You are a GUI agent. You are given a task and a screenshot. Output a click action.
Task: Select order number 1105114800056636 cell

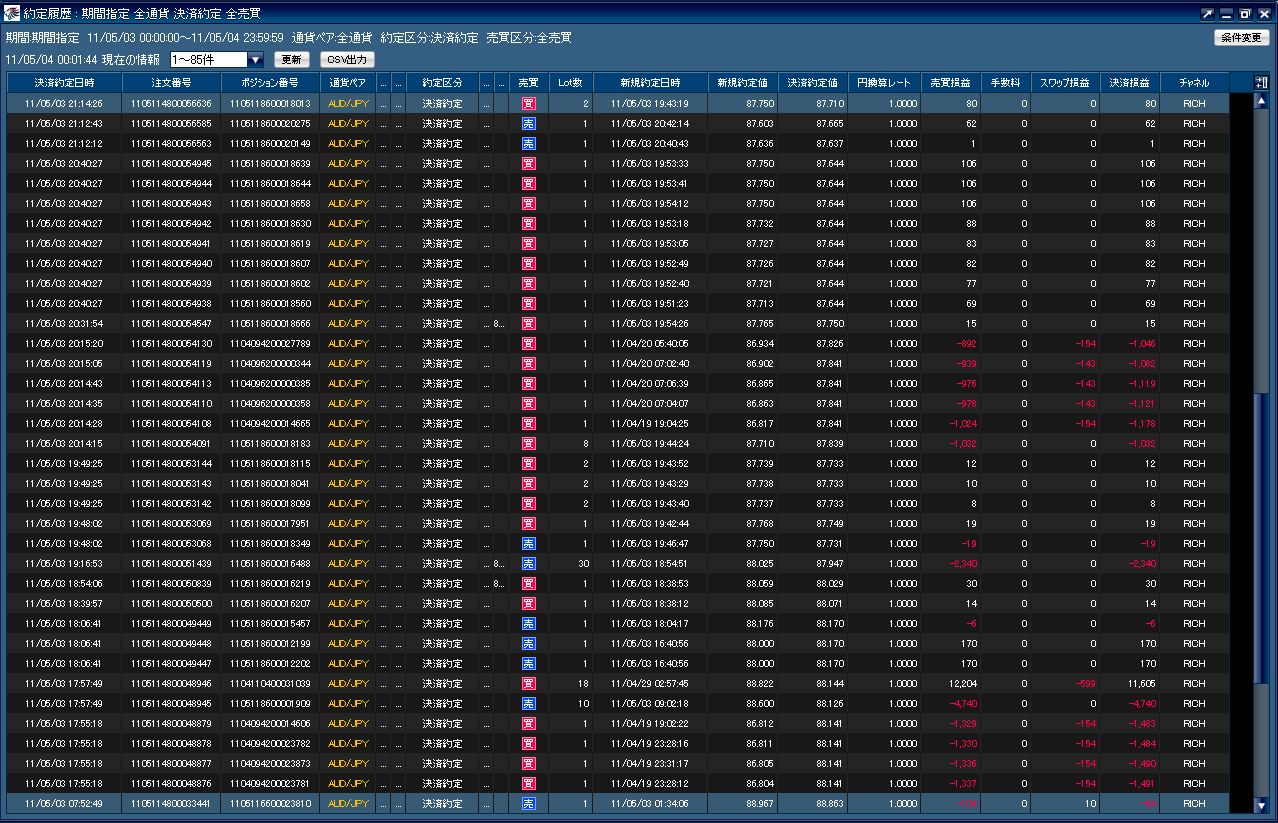pyautogui.click(x=171, y=103)
